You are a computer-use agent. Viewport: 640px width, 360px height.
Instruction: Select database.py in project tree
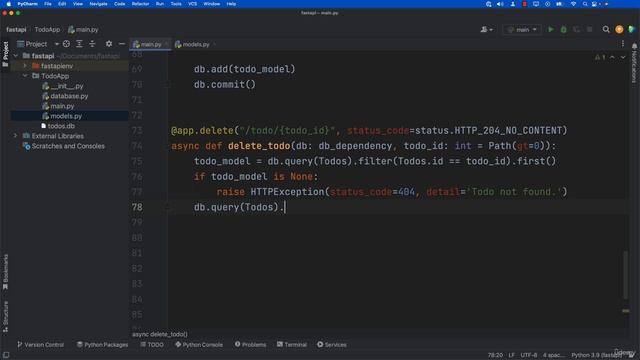(65, 96)
